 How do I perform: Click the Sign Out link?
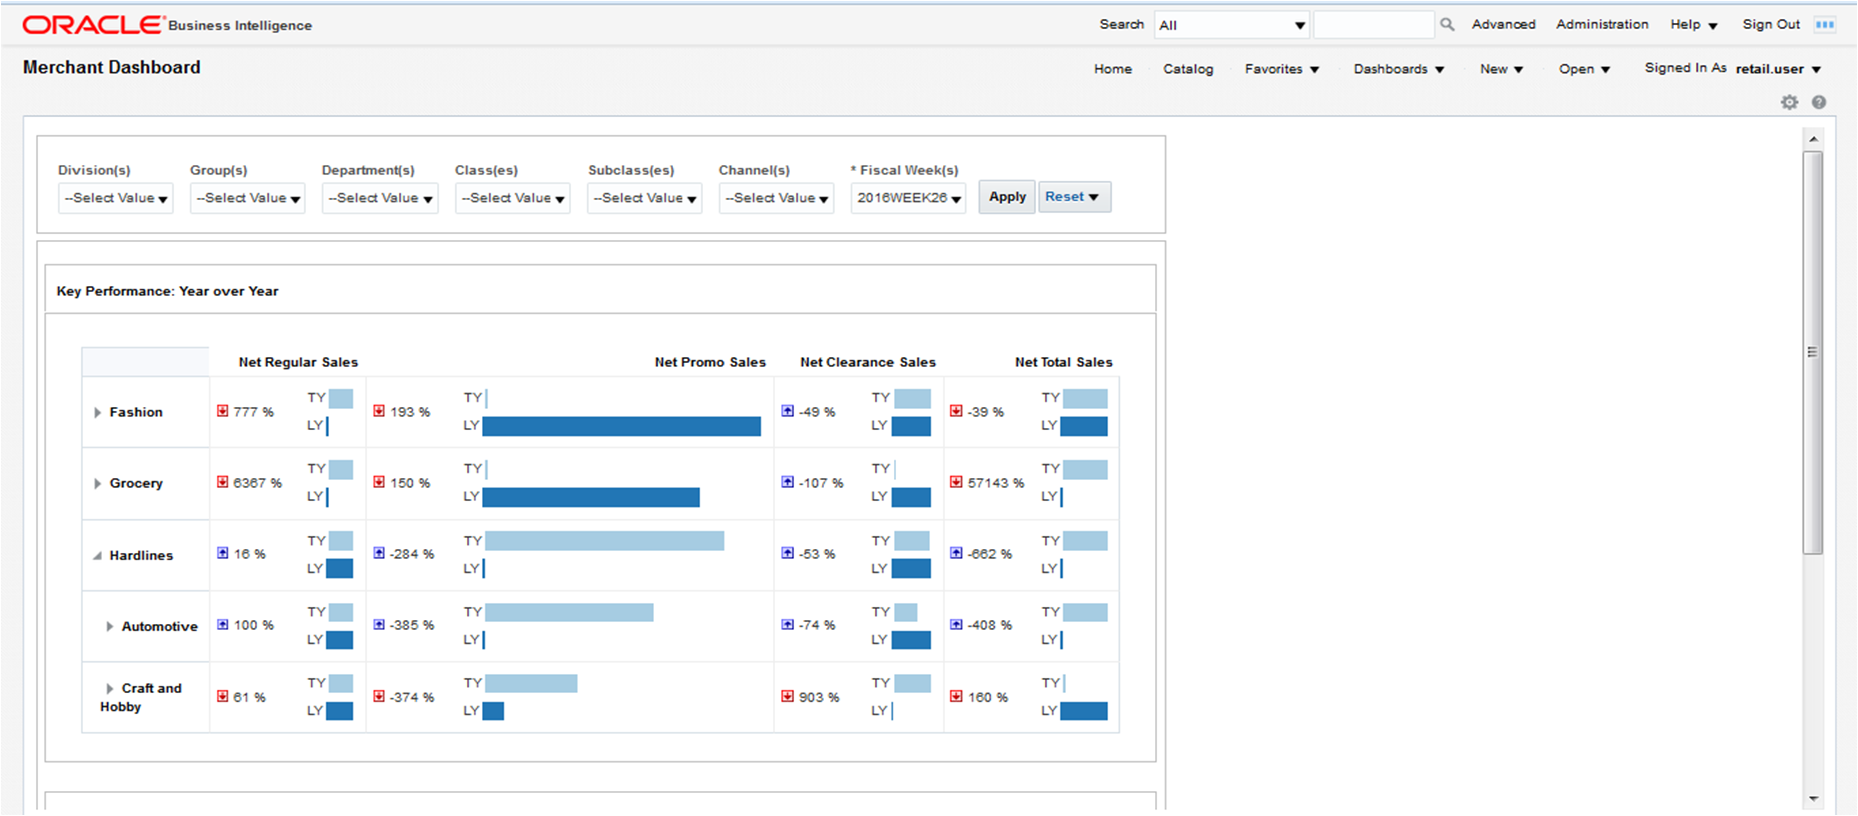pyautogui.click(x=1771, y=24)
